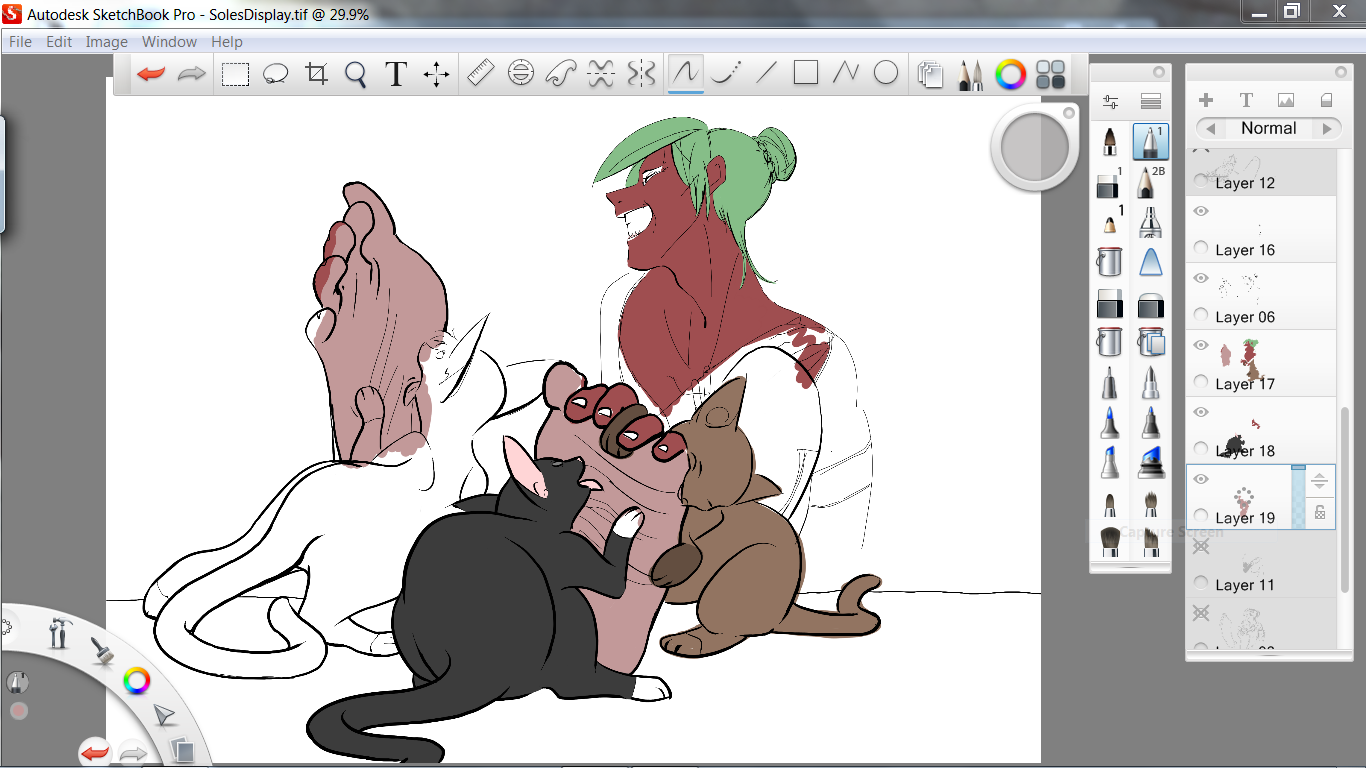1366x768 pixels.
Task: Add a new layer with plus
Action: click(1206, 100)
